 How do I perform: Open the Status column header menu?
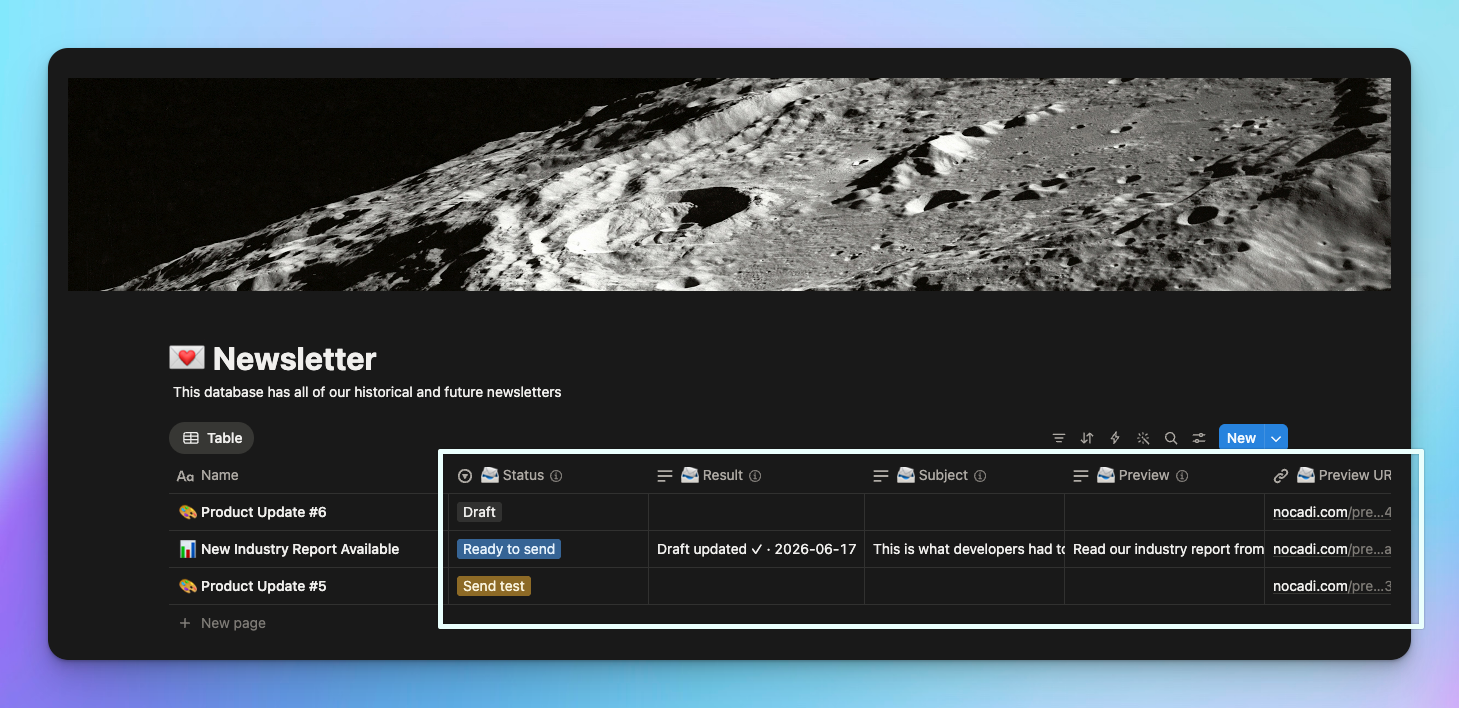pos(548,476)
